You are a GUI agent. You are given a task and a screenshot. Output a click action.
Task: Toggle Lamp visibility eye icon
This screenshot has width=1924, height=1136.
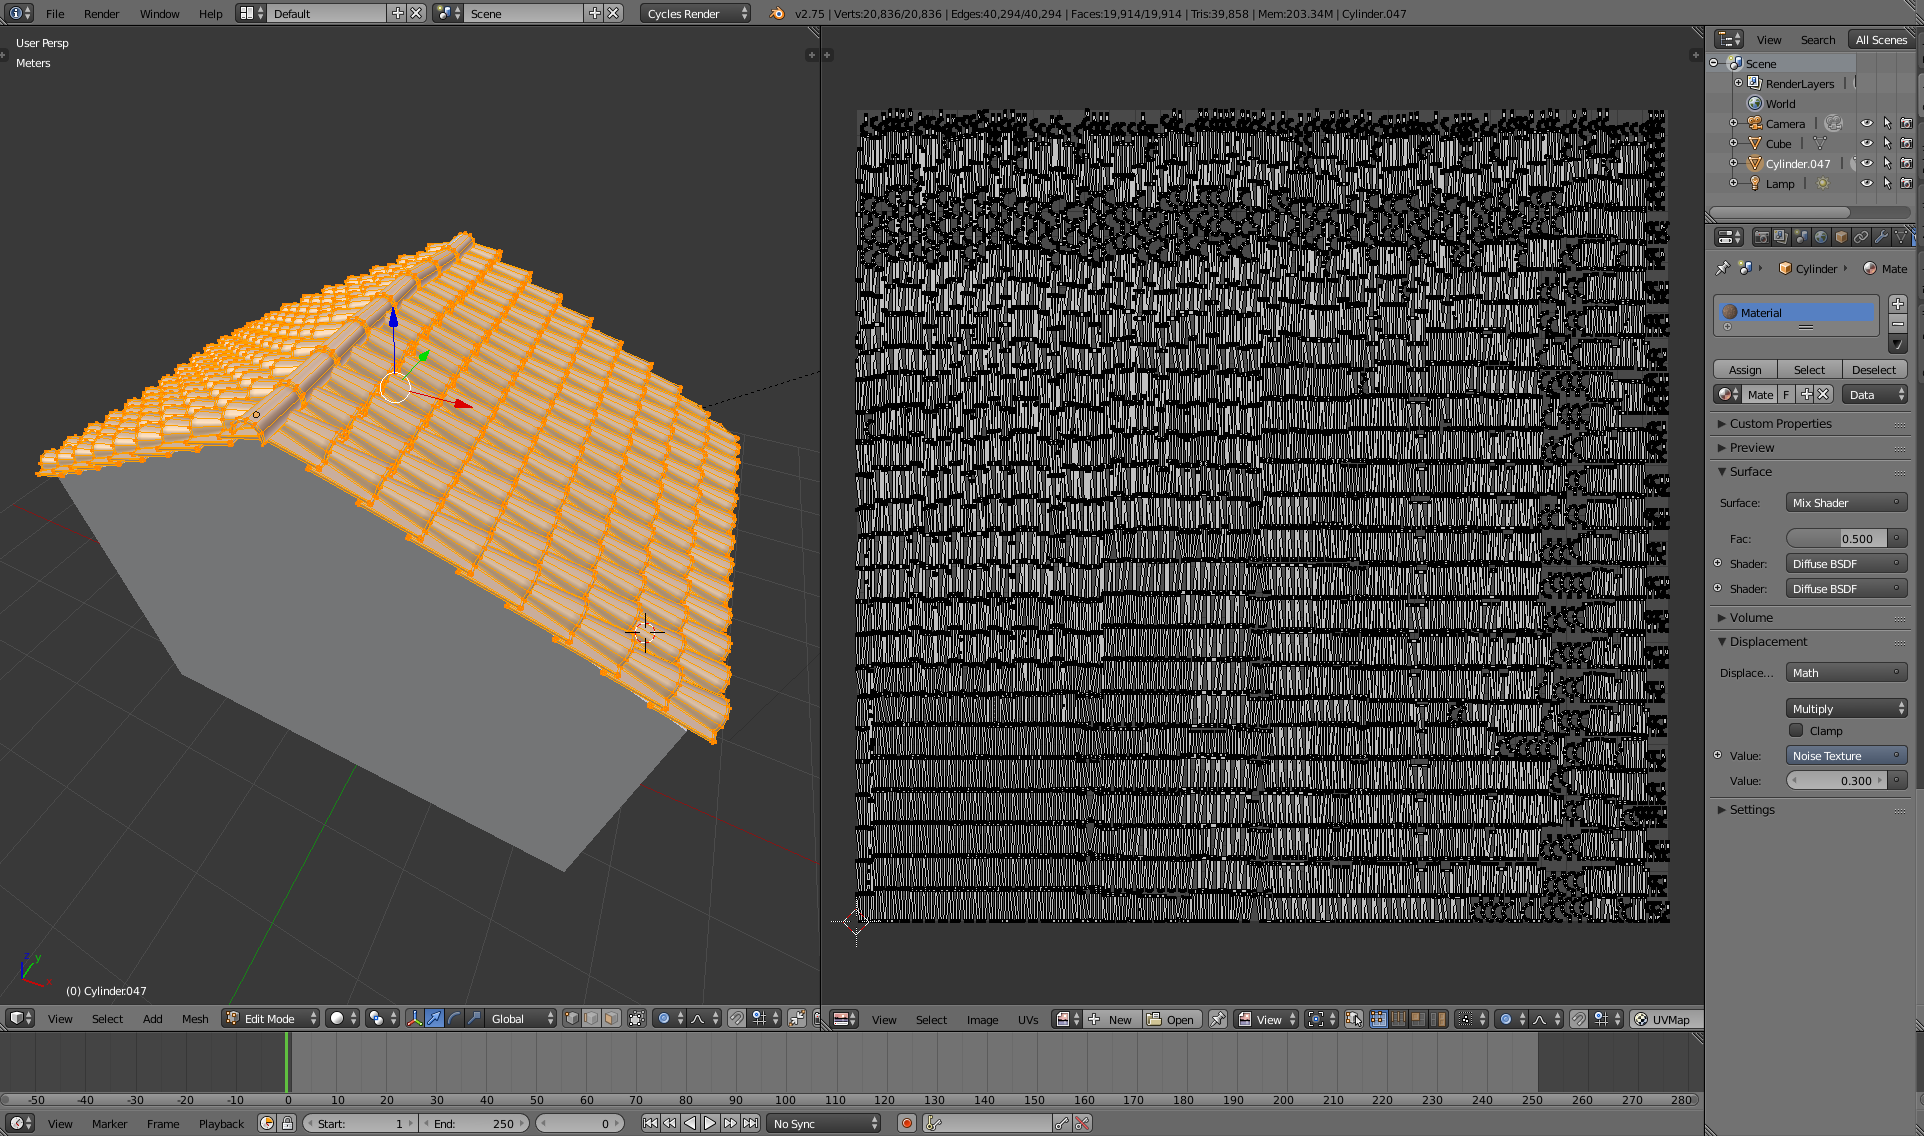(x=1866, y=183)
